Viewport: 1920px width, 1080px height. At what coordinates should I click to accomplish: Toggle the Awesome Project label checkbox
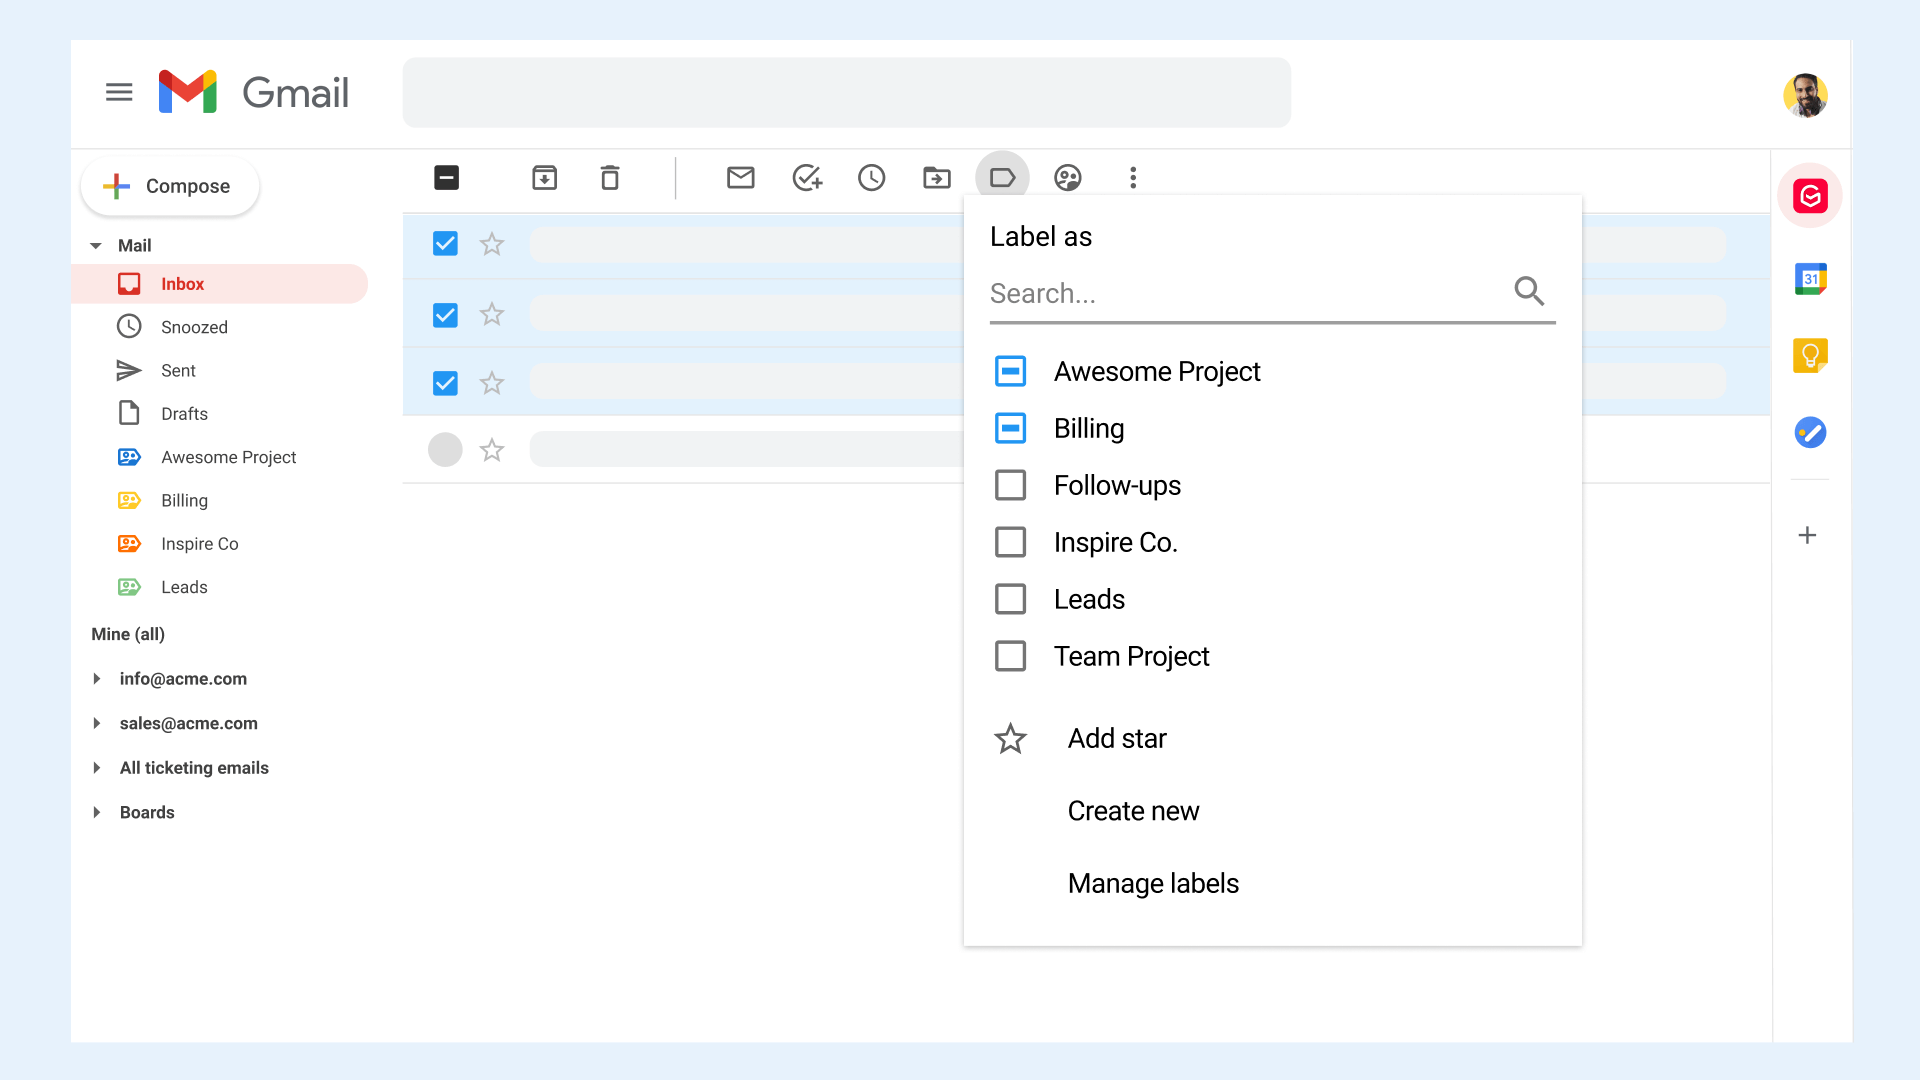[x=1010, y=371]
